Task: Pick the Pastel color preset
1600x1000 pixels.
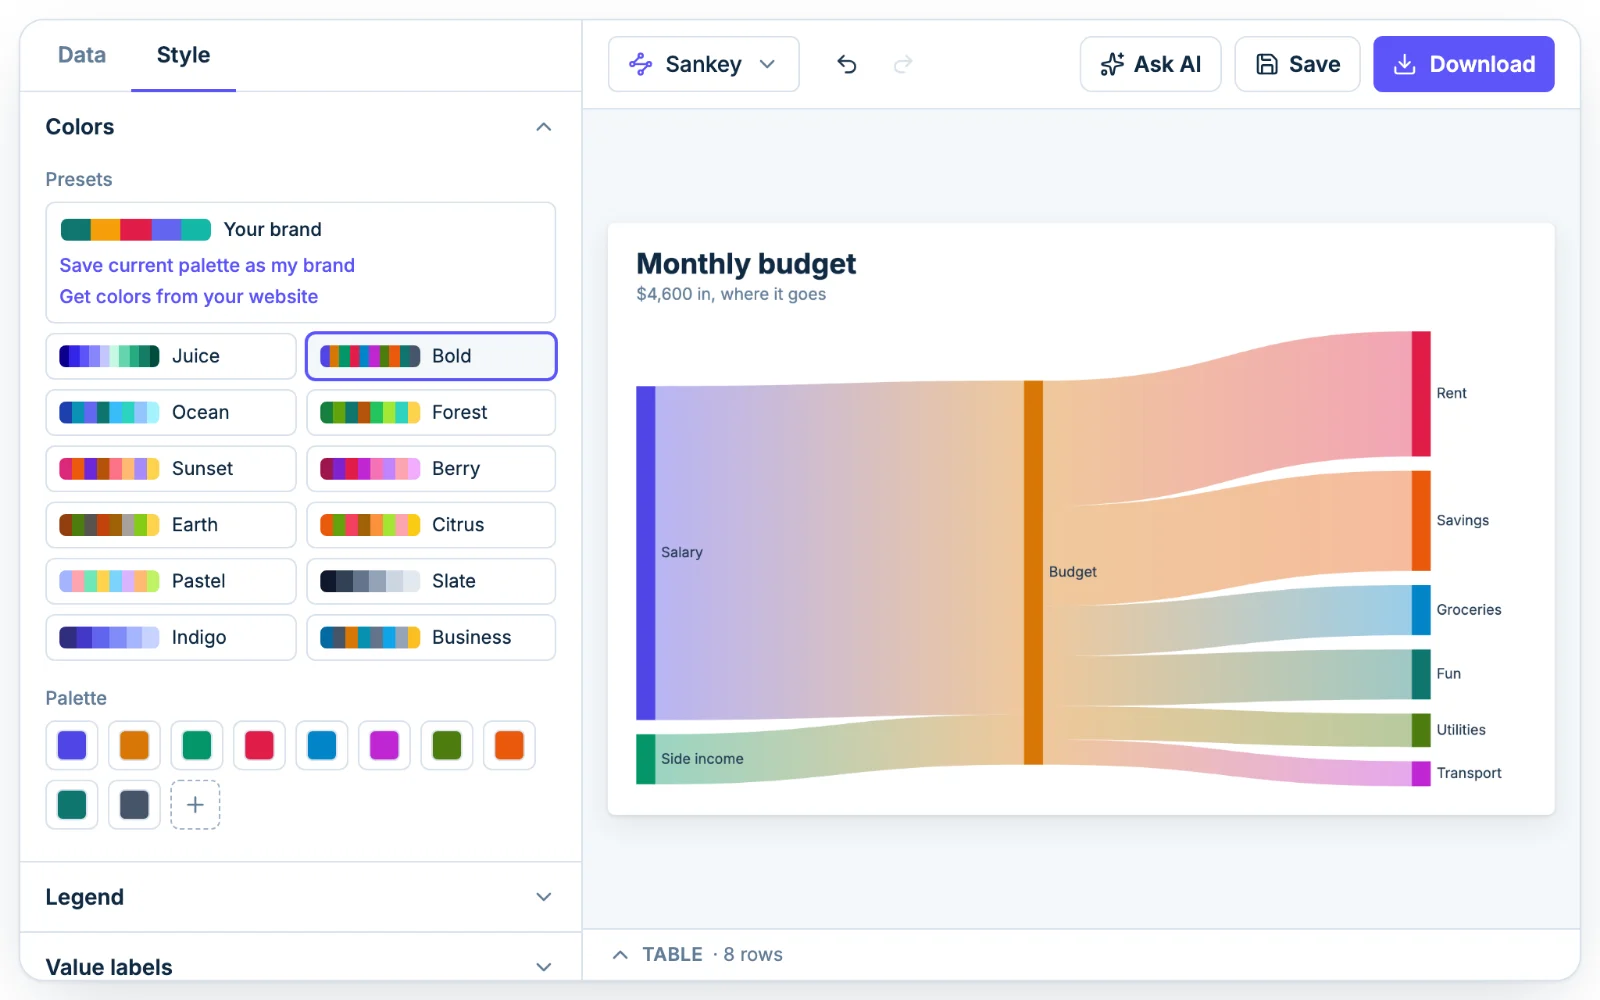Action: [171, 581]
